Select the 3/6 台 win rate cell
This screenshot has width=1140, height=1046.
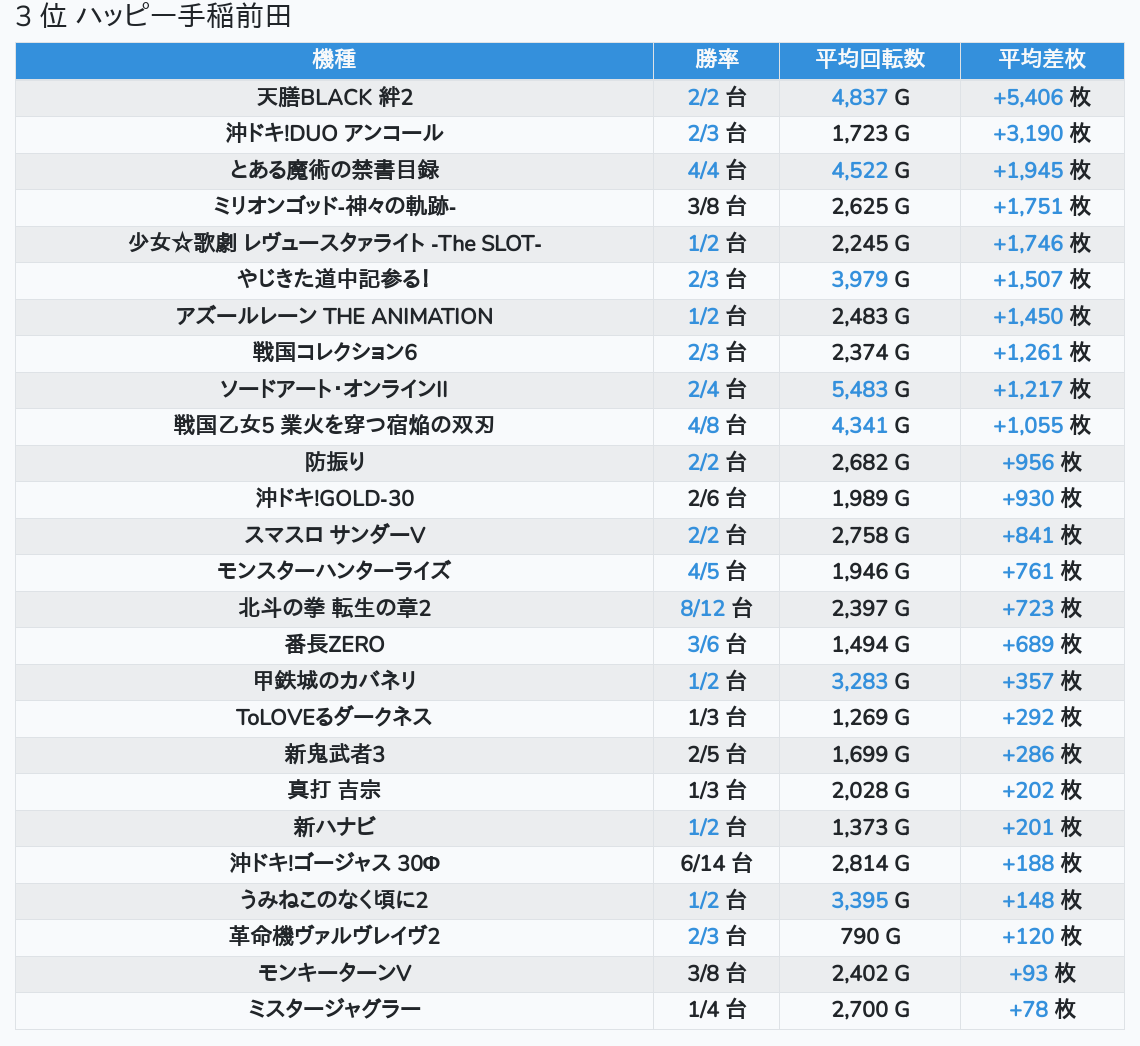coord(716,645)
